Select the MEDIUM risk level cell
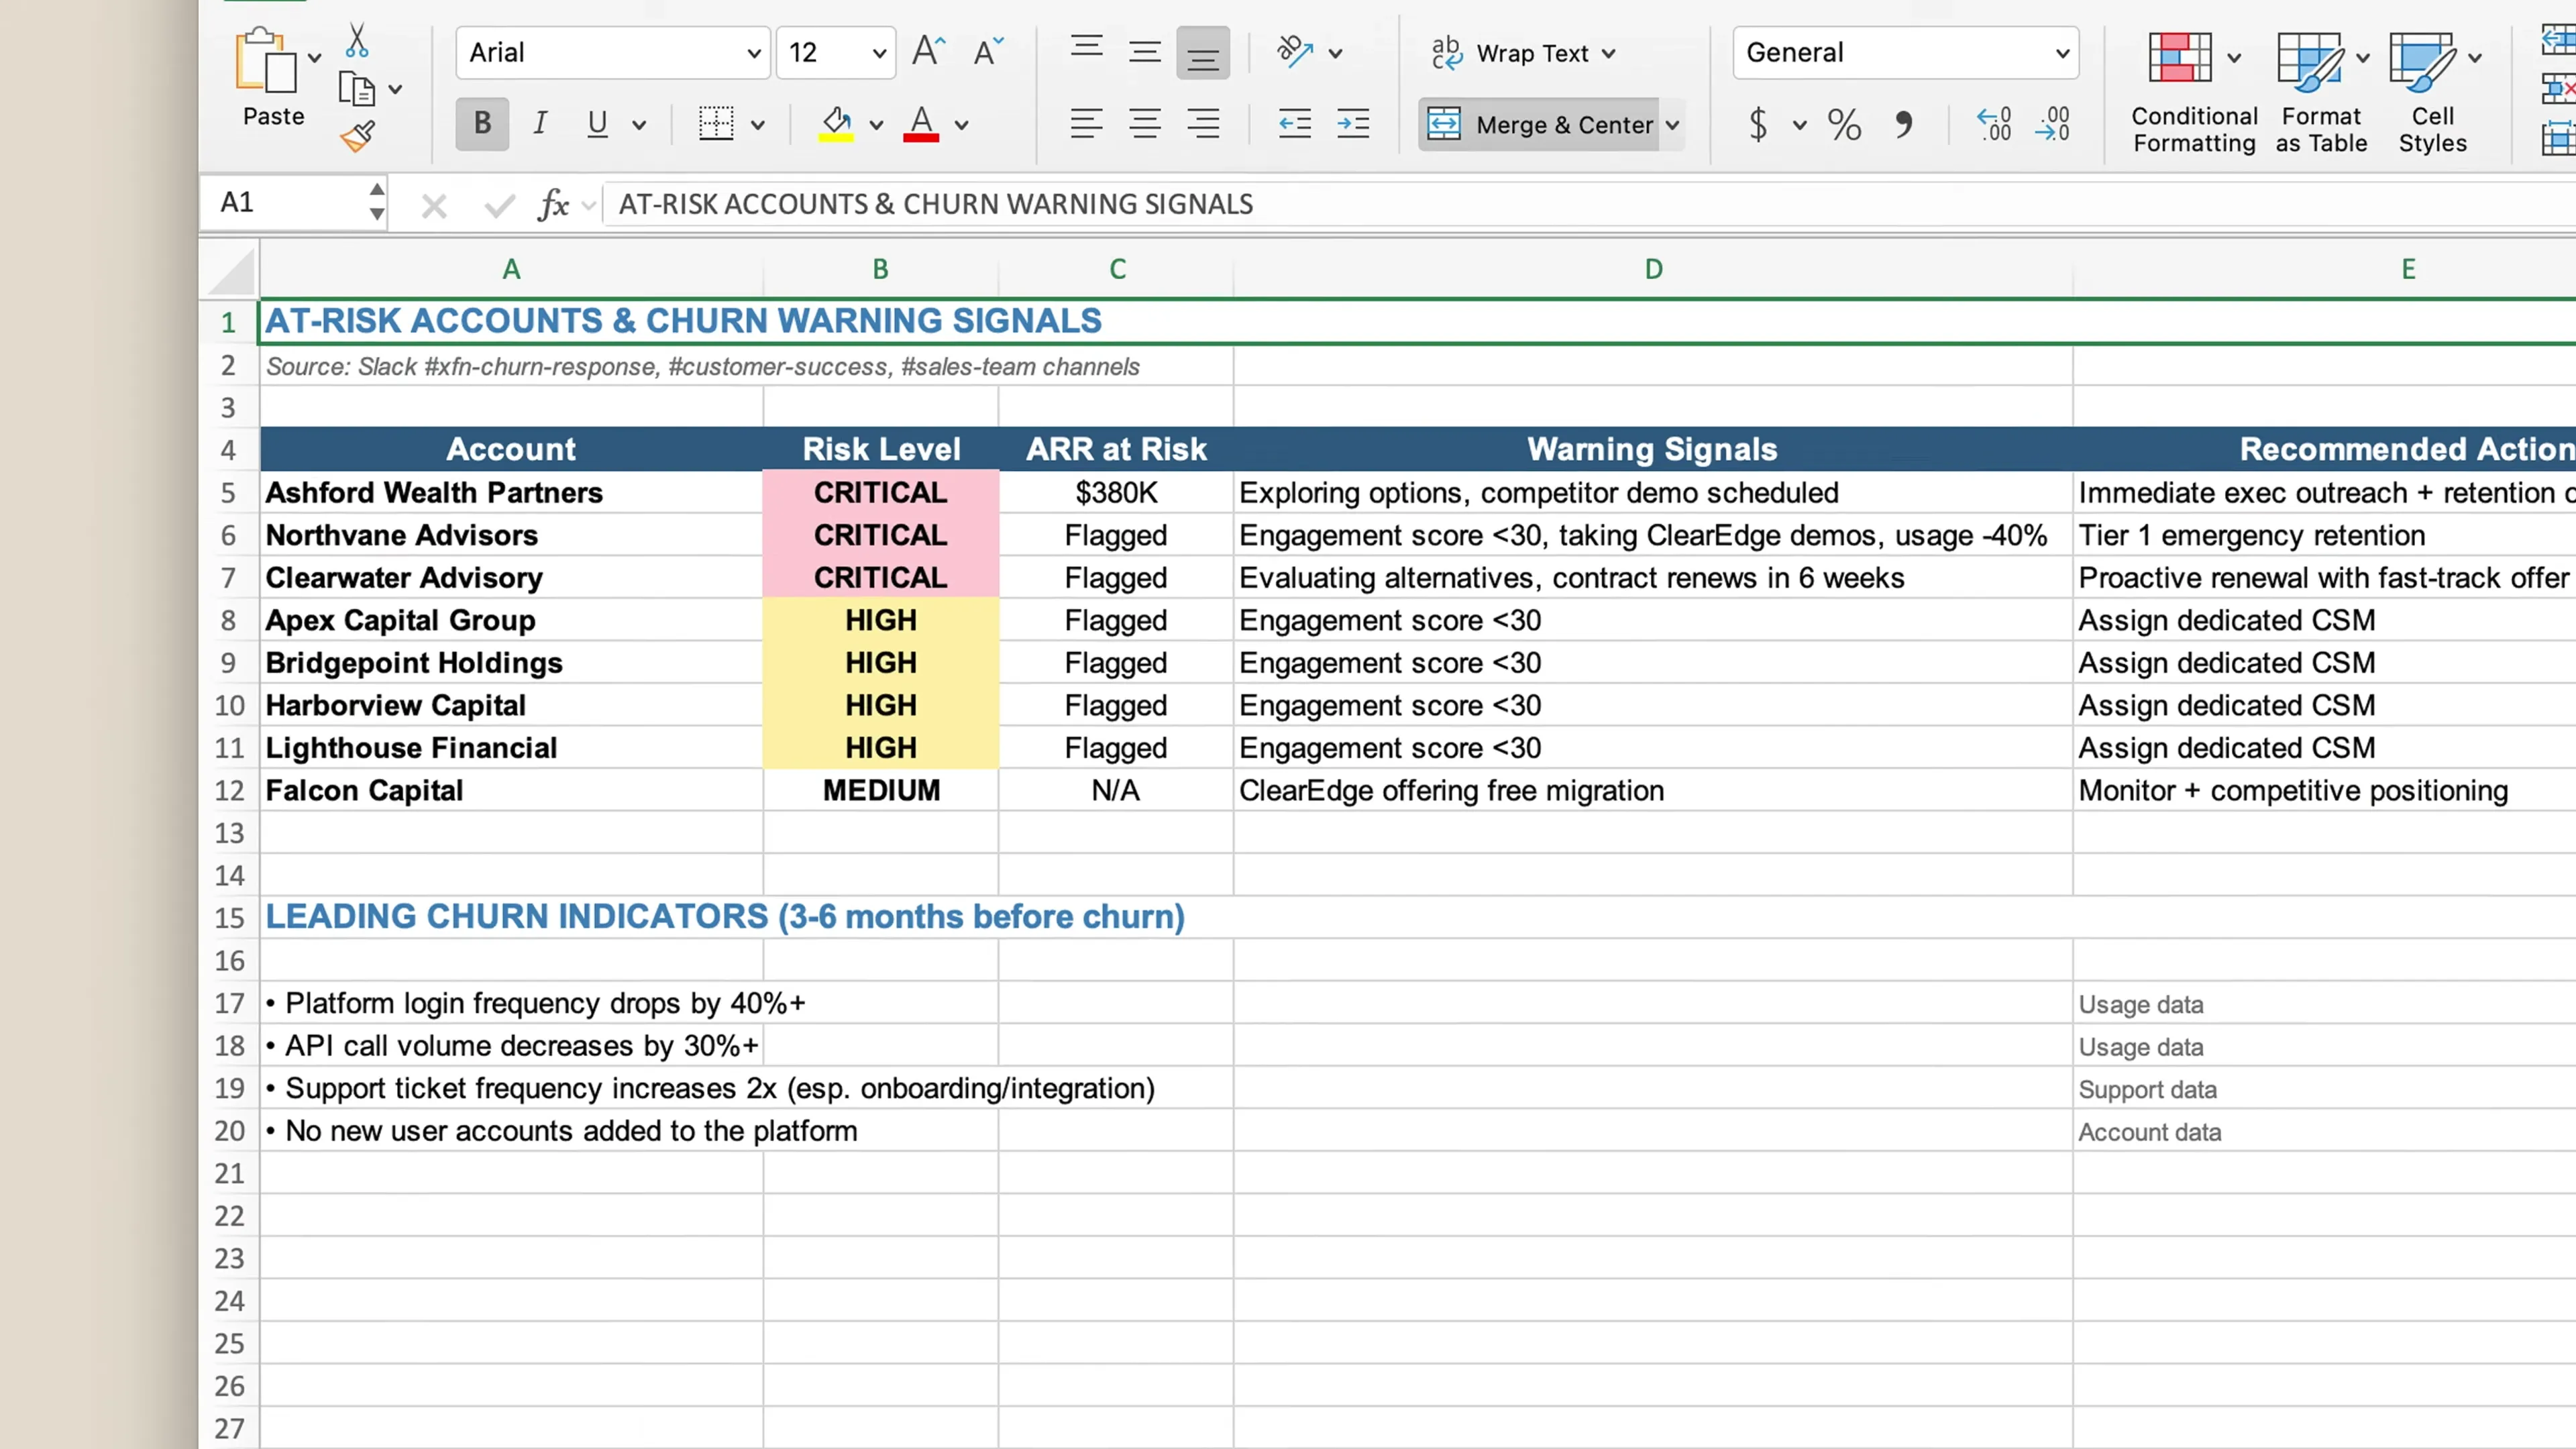This screenshot has width=2576, height=1449. tap(881, 791)
